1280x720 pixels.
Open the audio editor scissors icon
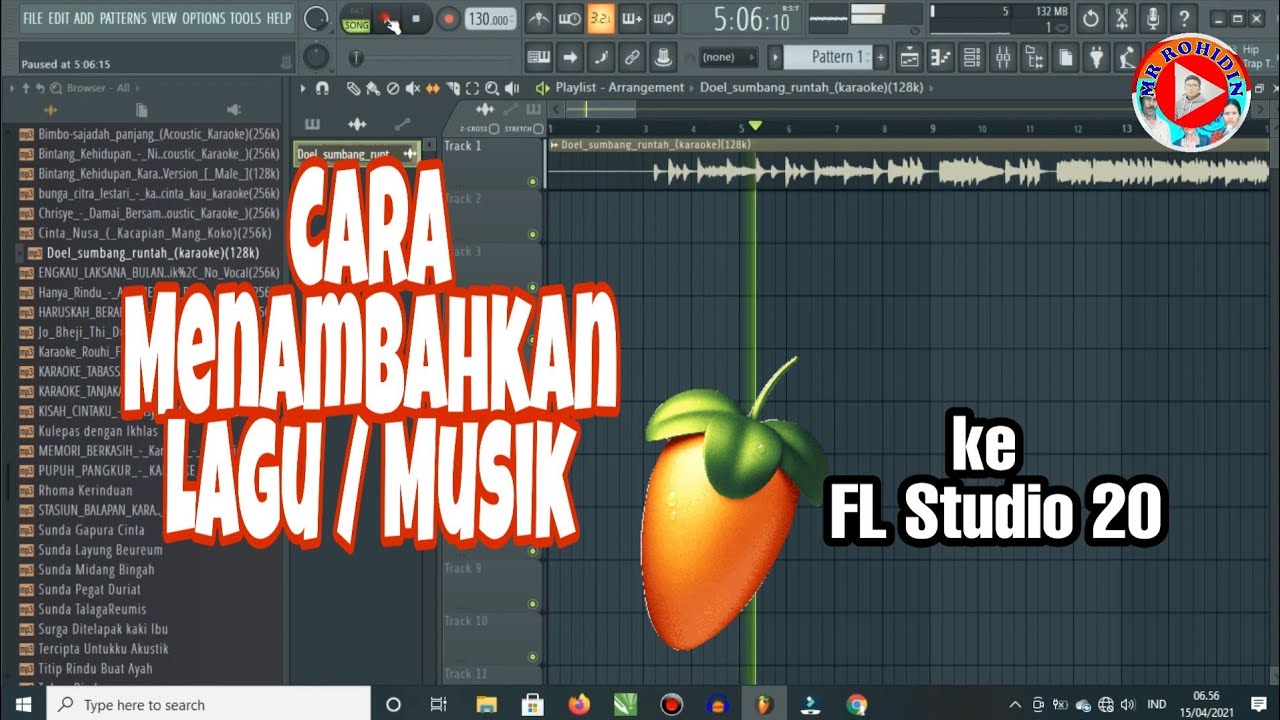(x=1122, y=18)
